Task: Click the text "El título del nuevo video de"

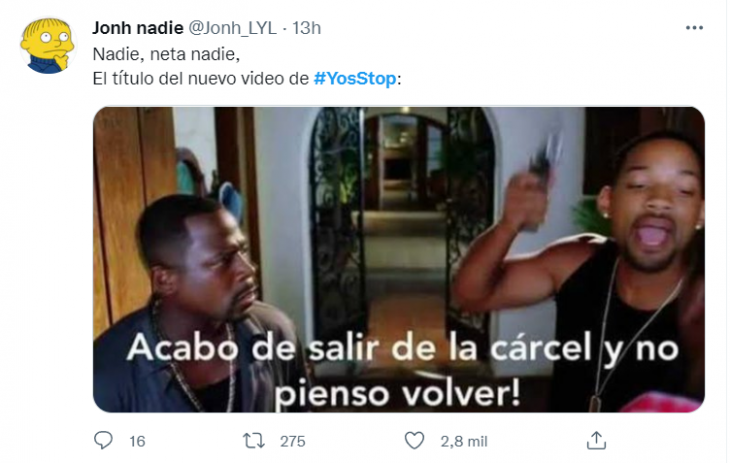Action: click(x=201, y=79)
